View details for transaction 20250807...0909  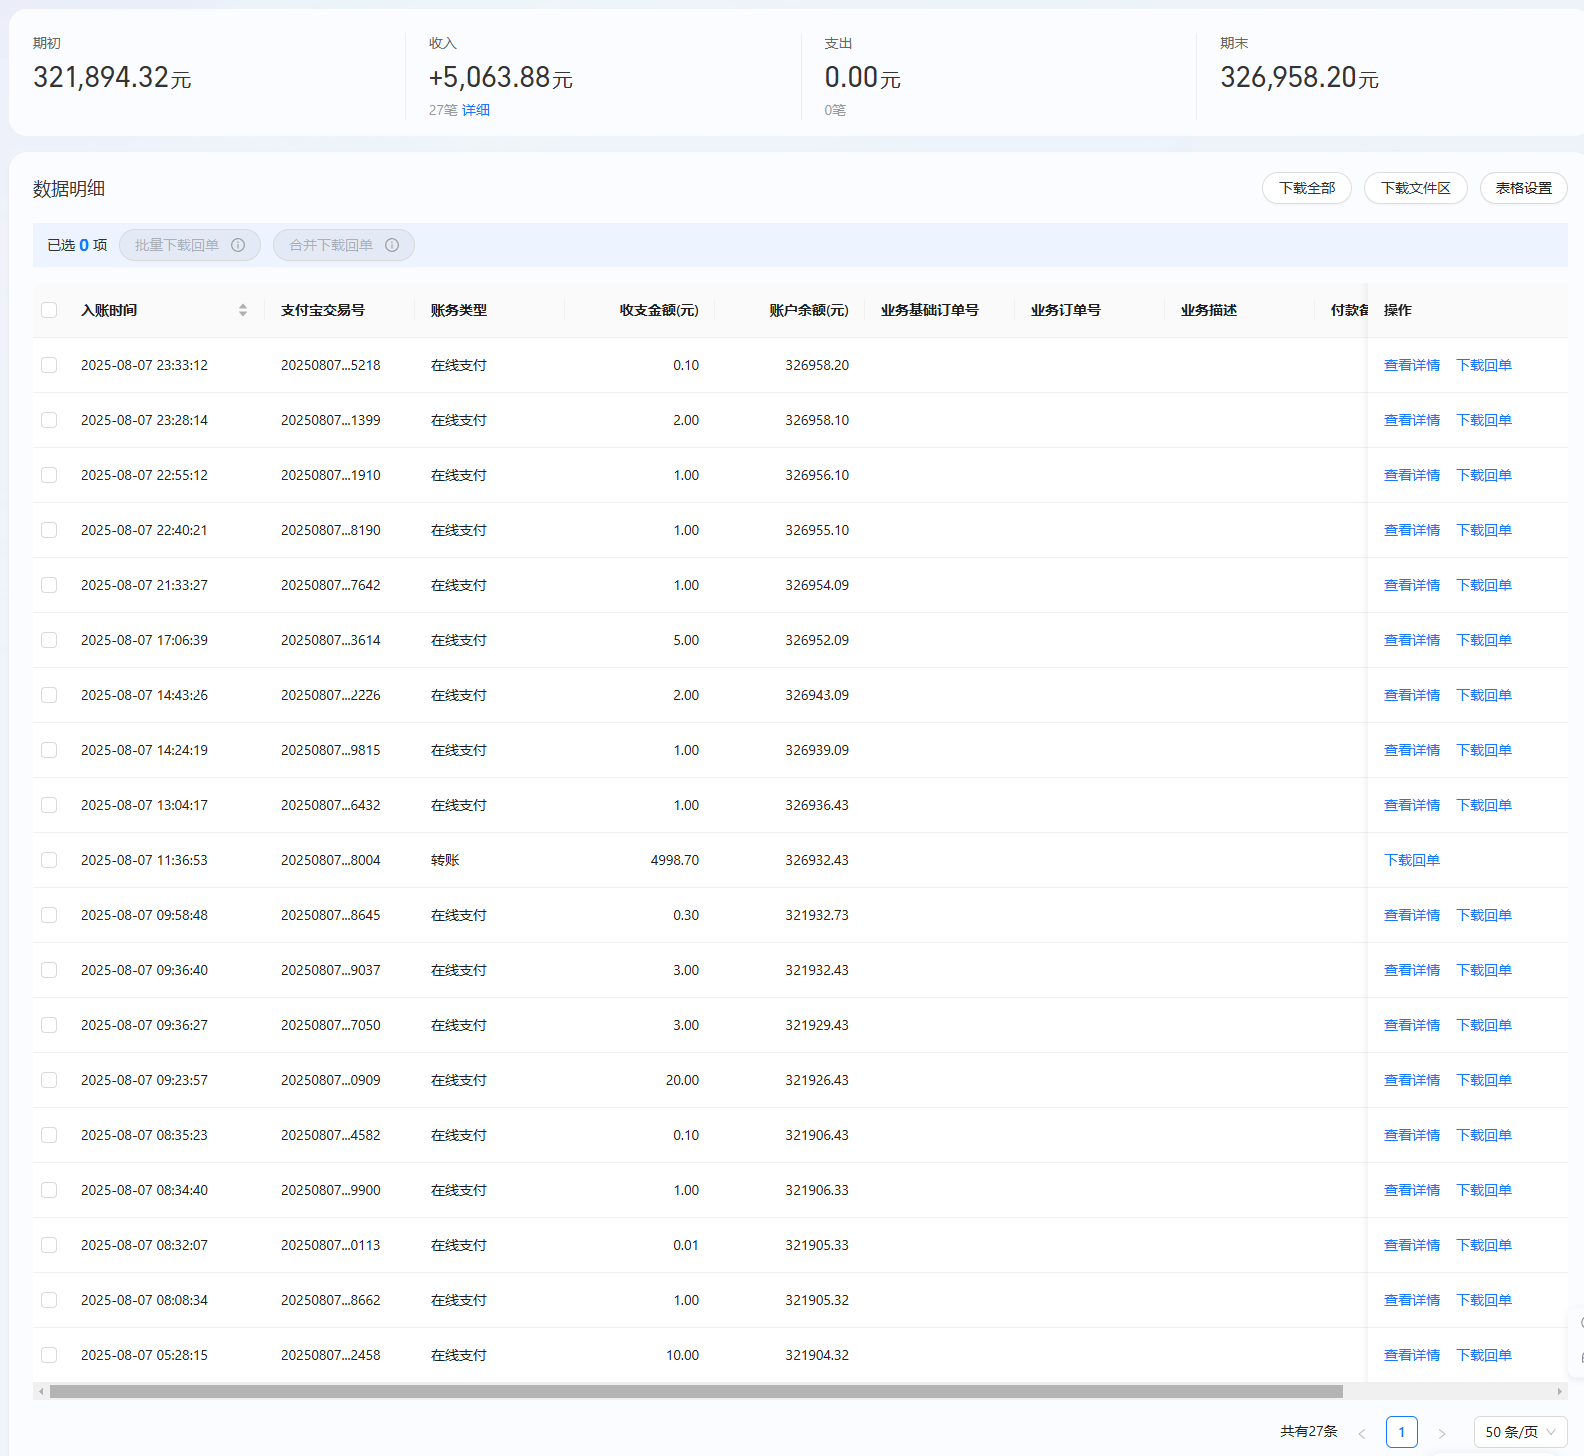[x=1412, y=1080]
